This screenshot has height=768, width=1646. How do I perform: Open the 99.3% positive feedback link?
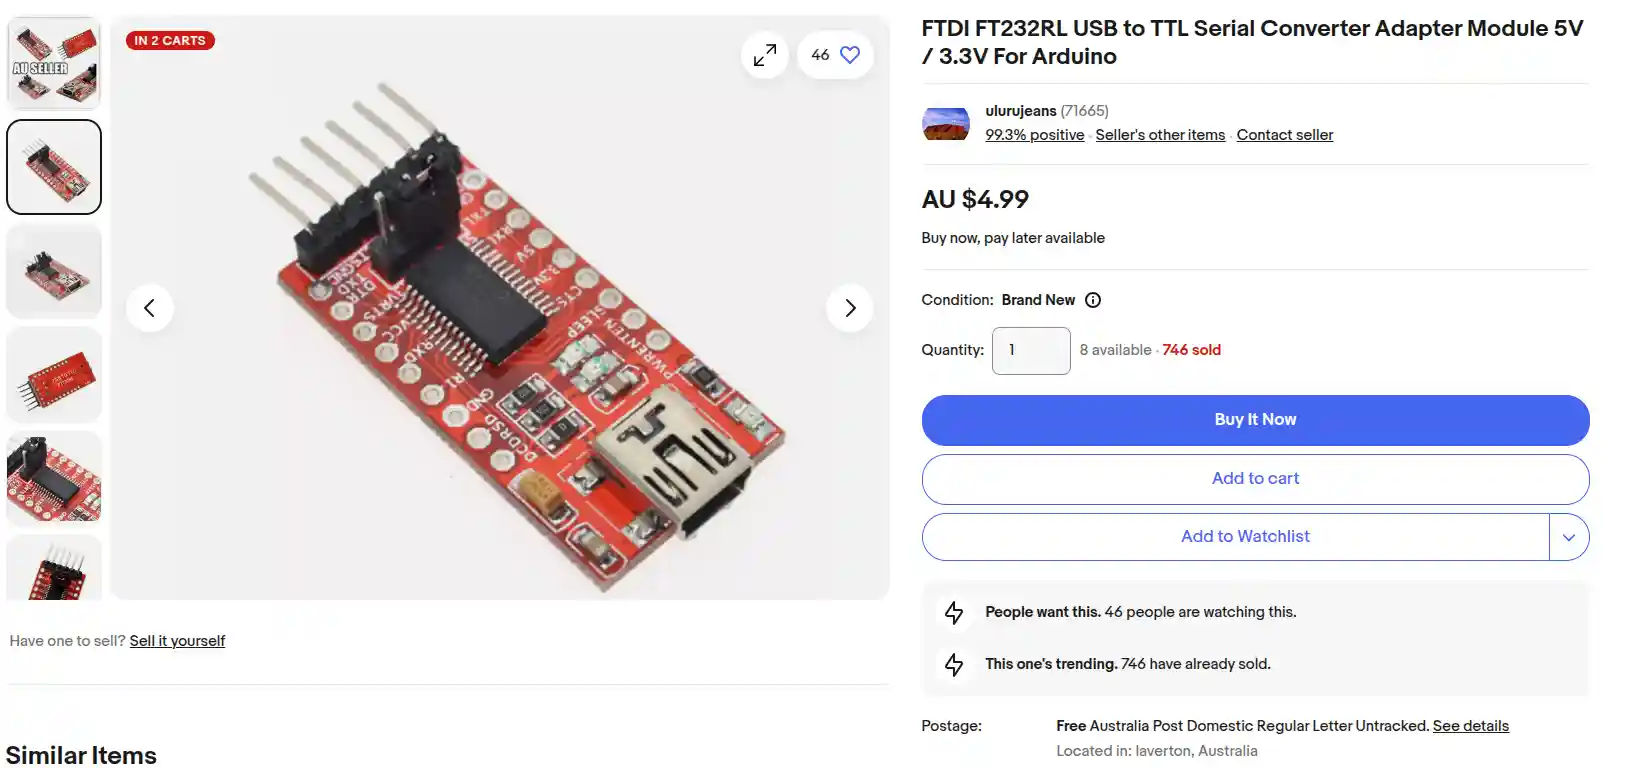click(x=1034, y=135)
